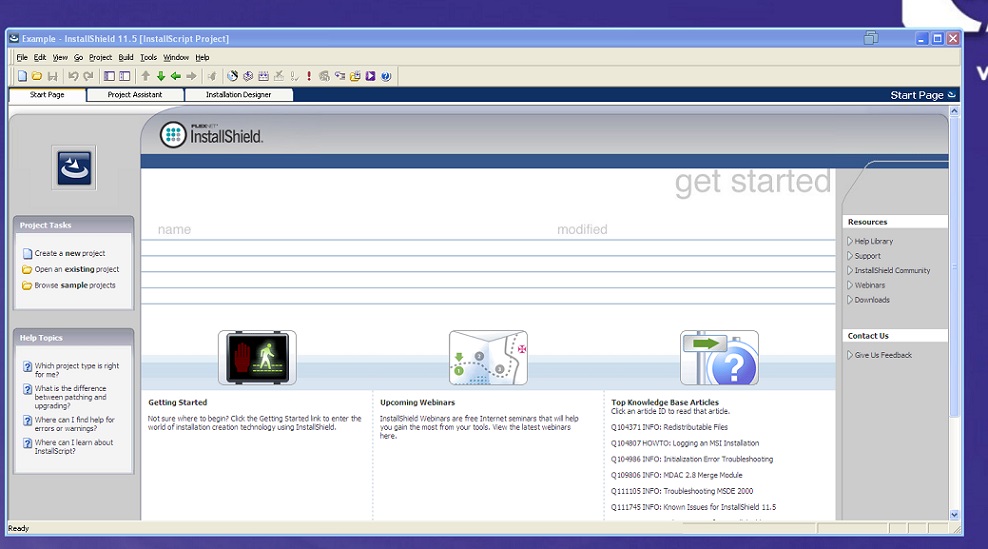Open the Build menu
988x549 pixels.
[126, 57]
